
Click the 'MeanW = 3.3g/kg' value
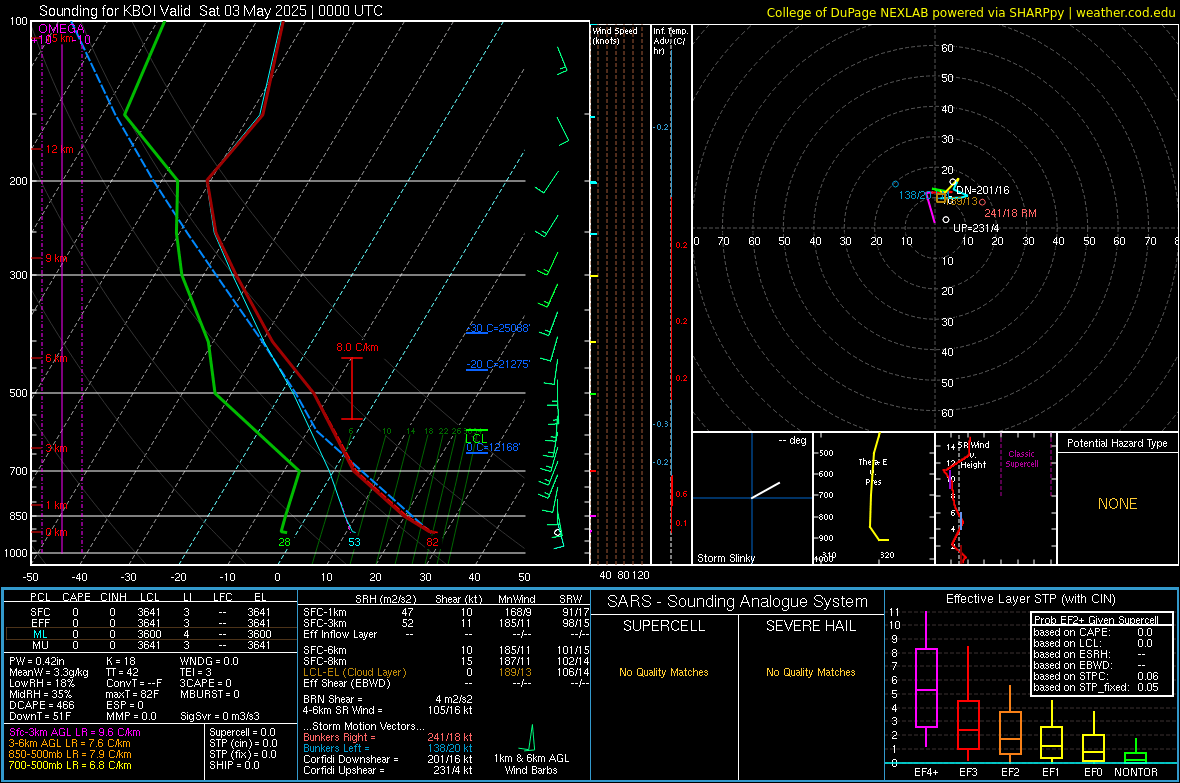tap(48, 672)
